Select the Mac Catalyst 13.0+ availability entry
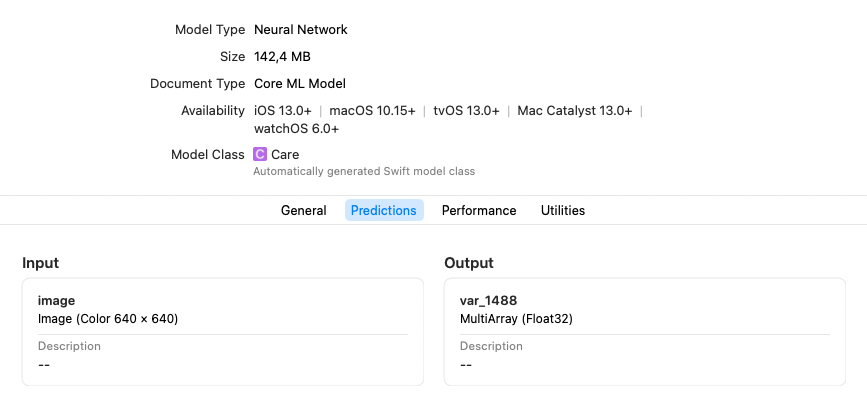This screenshot has width=867, height=407. 575,111
